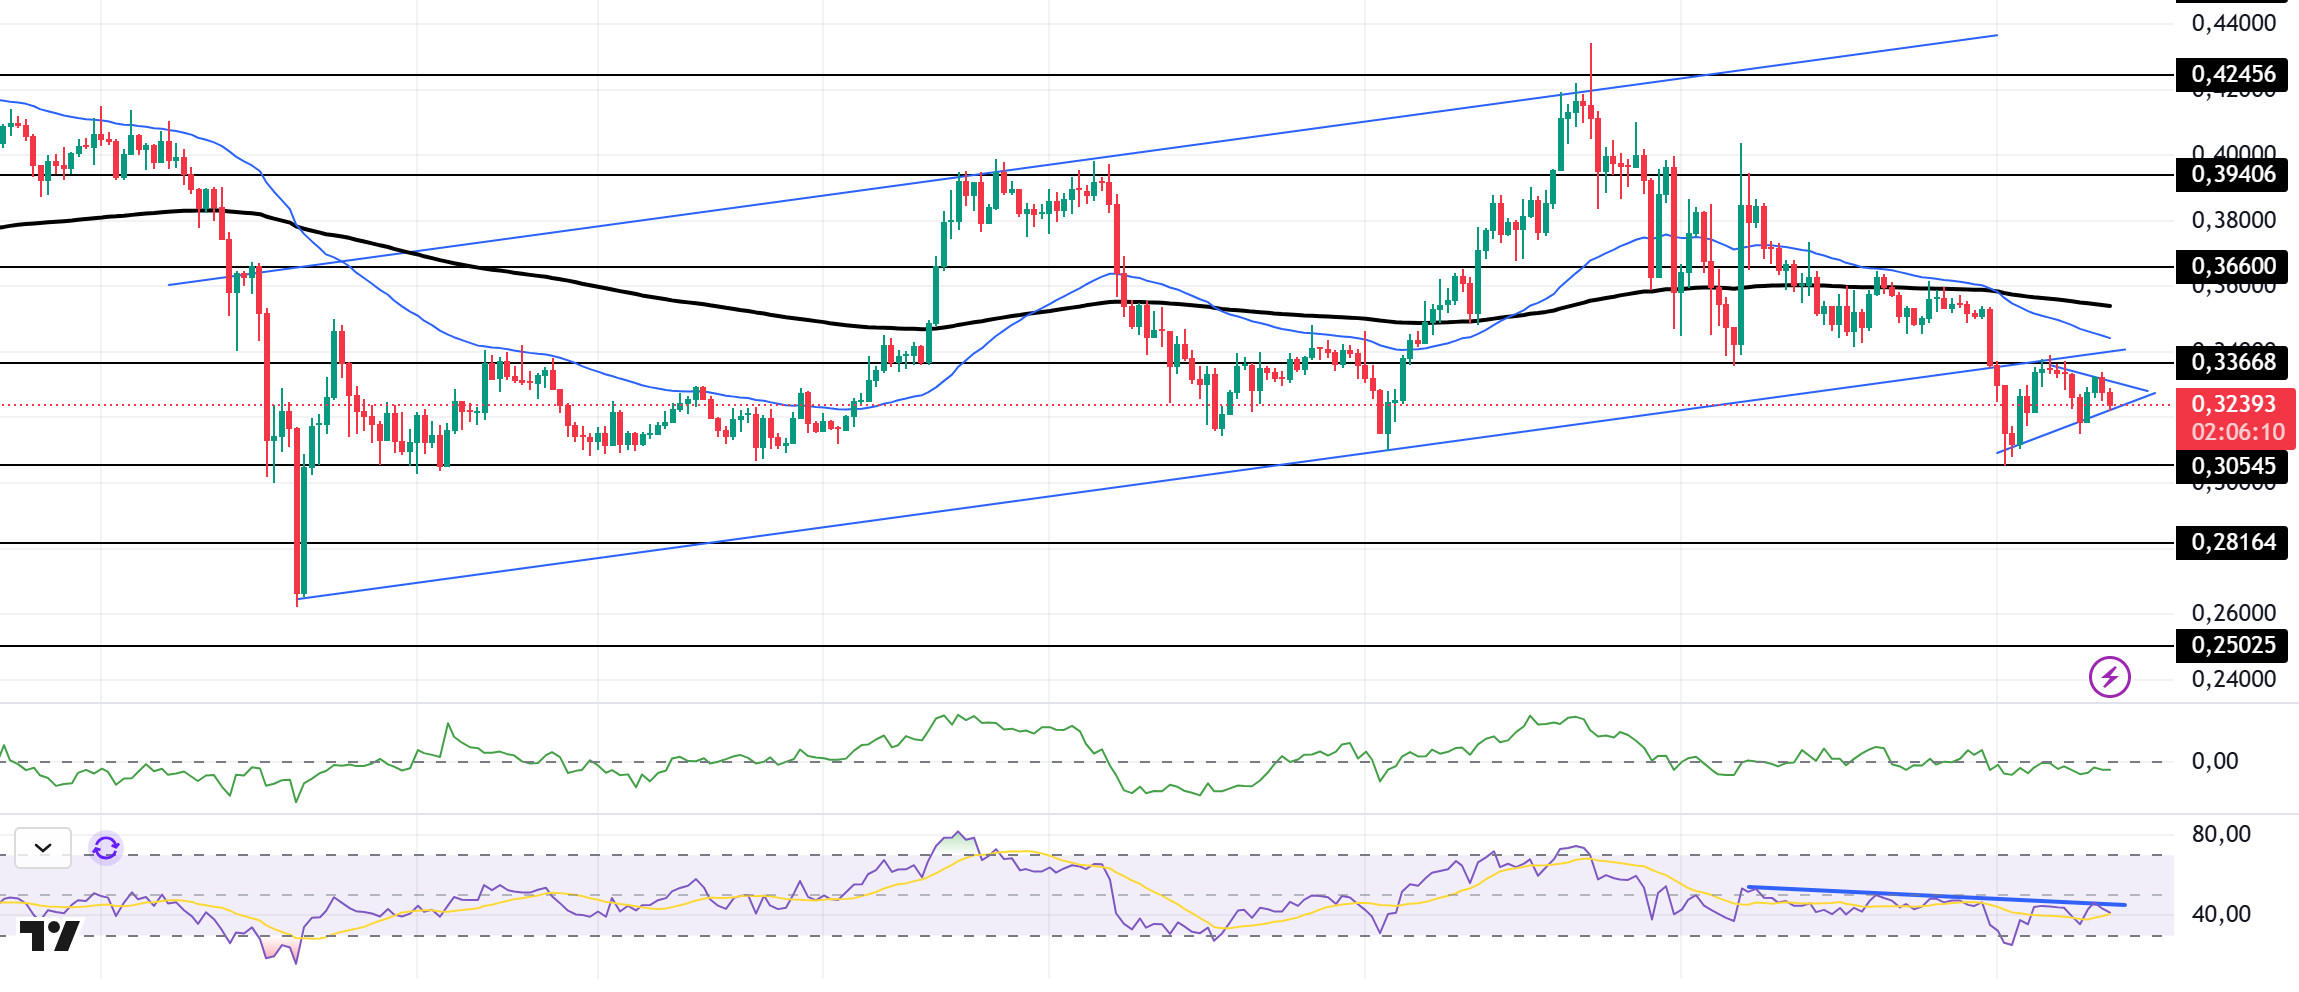Image resolution: width=2299 pixels, height=992 pixels.
Task: Click the current price 0,32393 label
Action: [x=2234, y=404]
